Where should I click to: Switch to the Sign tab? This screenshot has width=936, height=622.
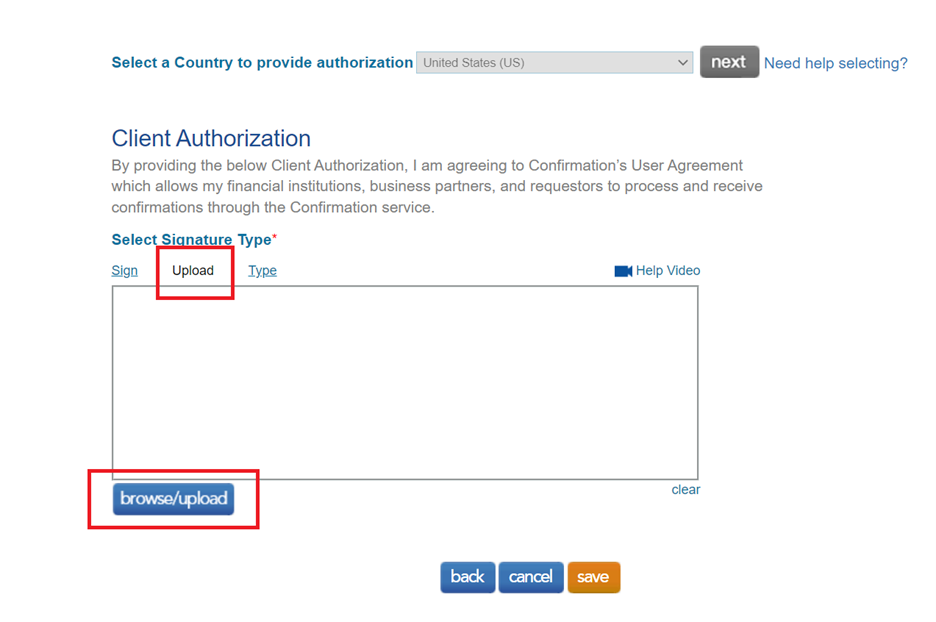(124, 270)
